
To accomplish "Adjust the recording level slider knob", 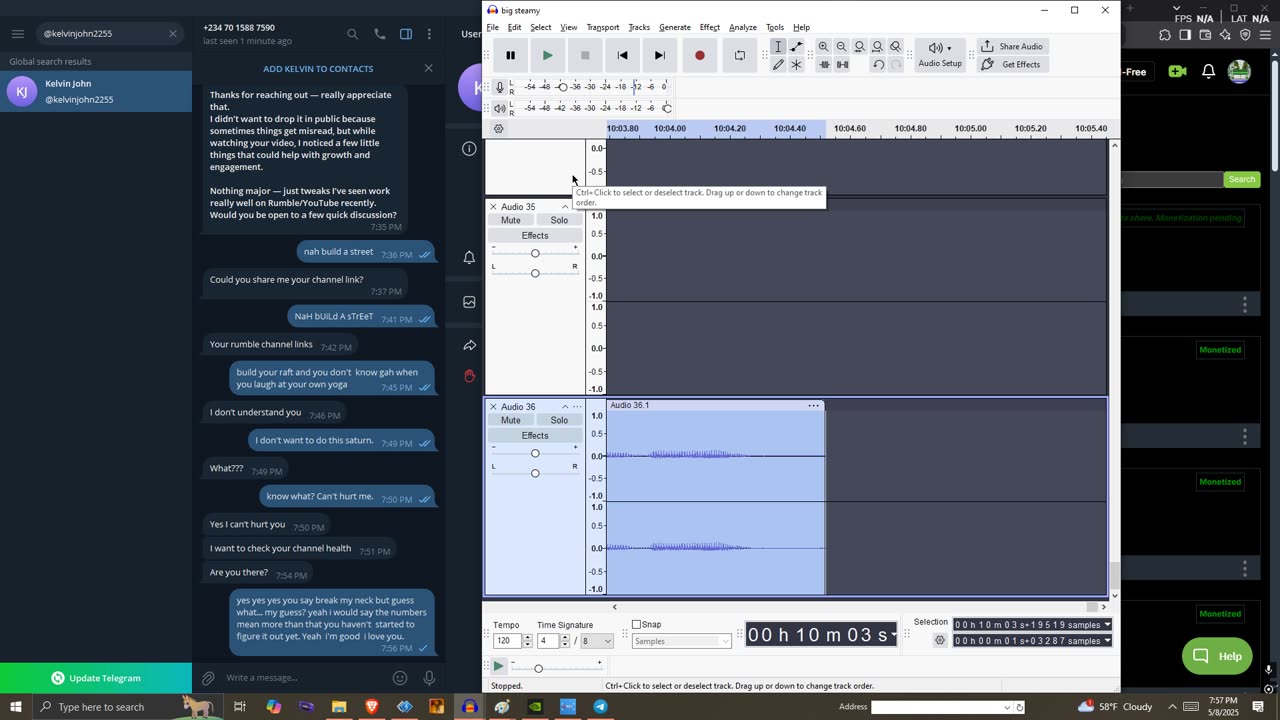I will tap(562, 87).
